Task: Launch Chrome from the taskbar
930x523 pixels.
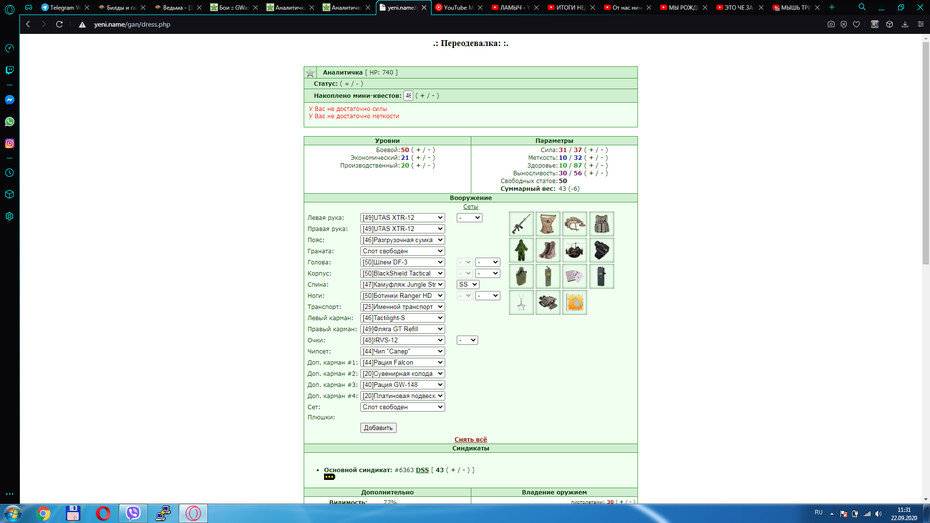Action: point(43,513)
